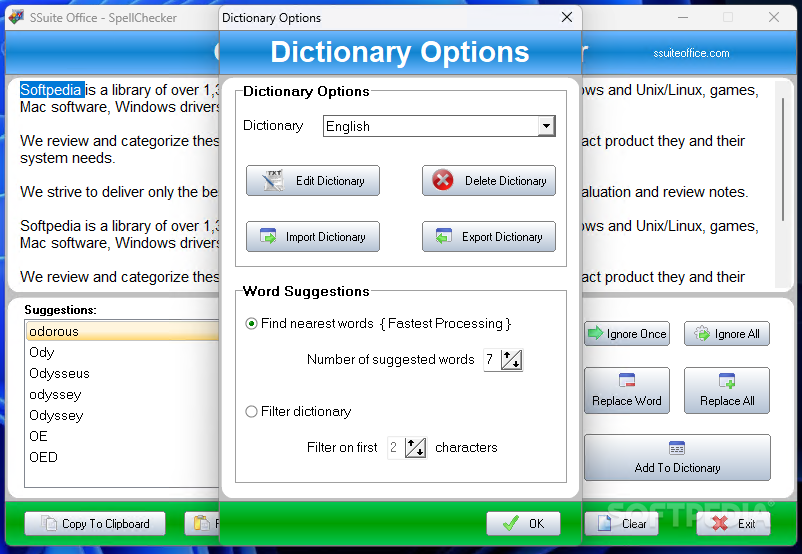Click the highlighted word Softpedia in text
The height and width of the screenshot is (554, 802).
coord(51,90)
